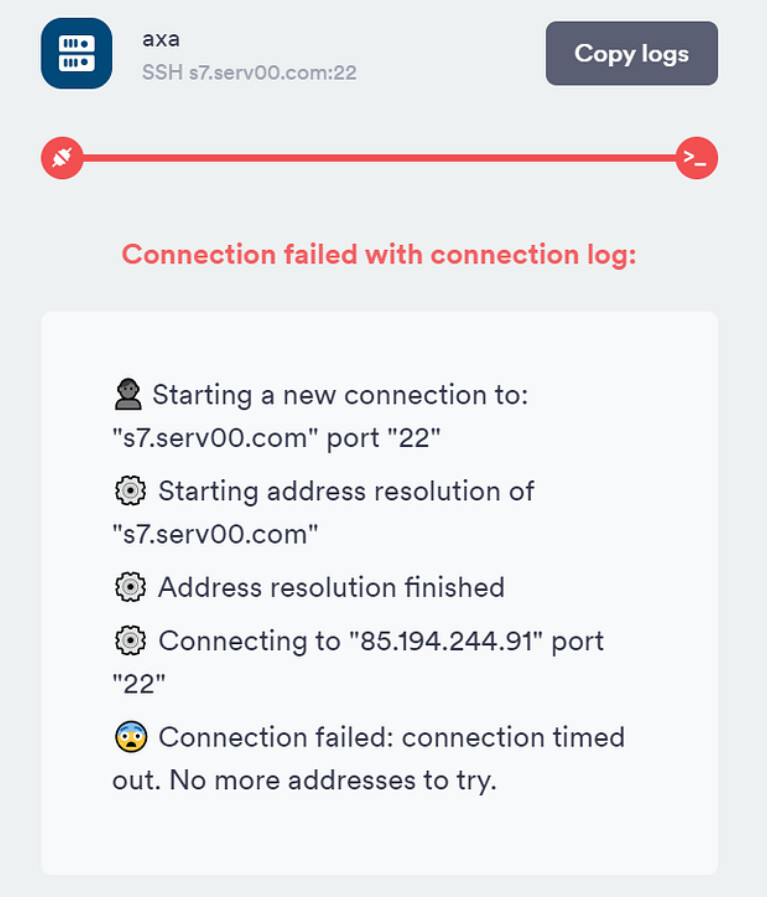The width and height of the screenshot is (767, 897).
Task: Click the blue server host icon
Action: (x=77, y=53)
